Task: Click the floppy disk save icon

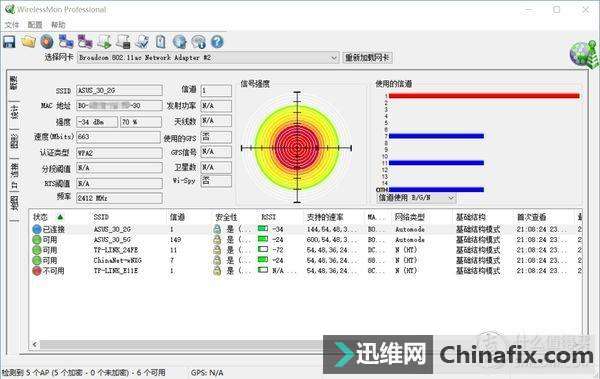Action: (9, 41)
